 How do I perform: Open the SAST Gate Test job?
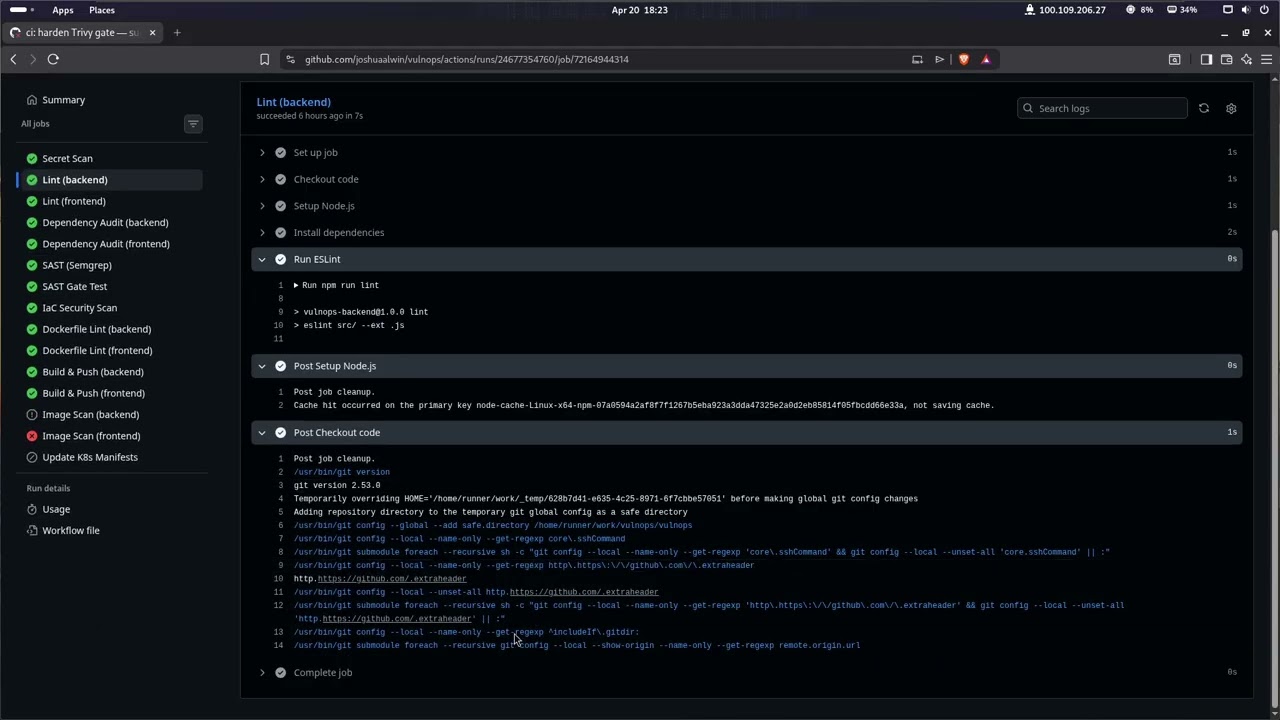[x=110, y=287]
